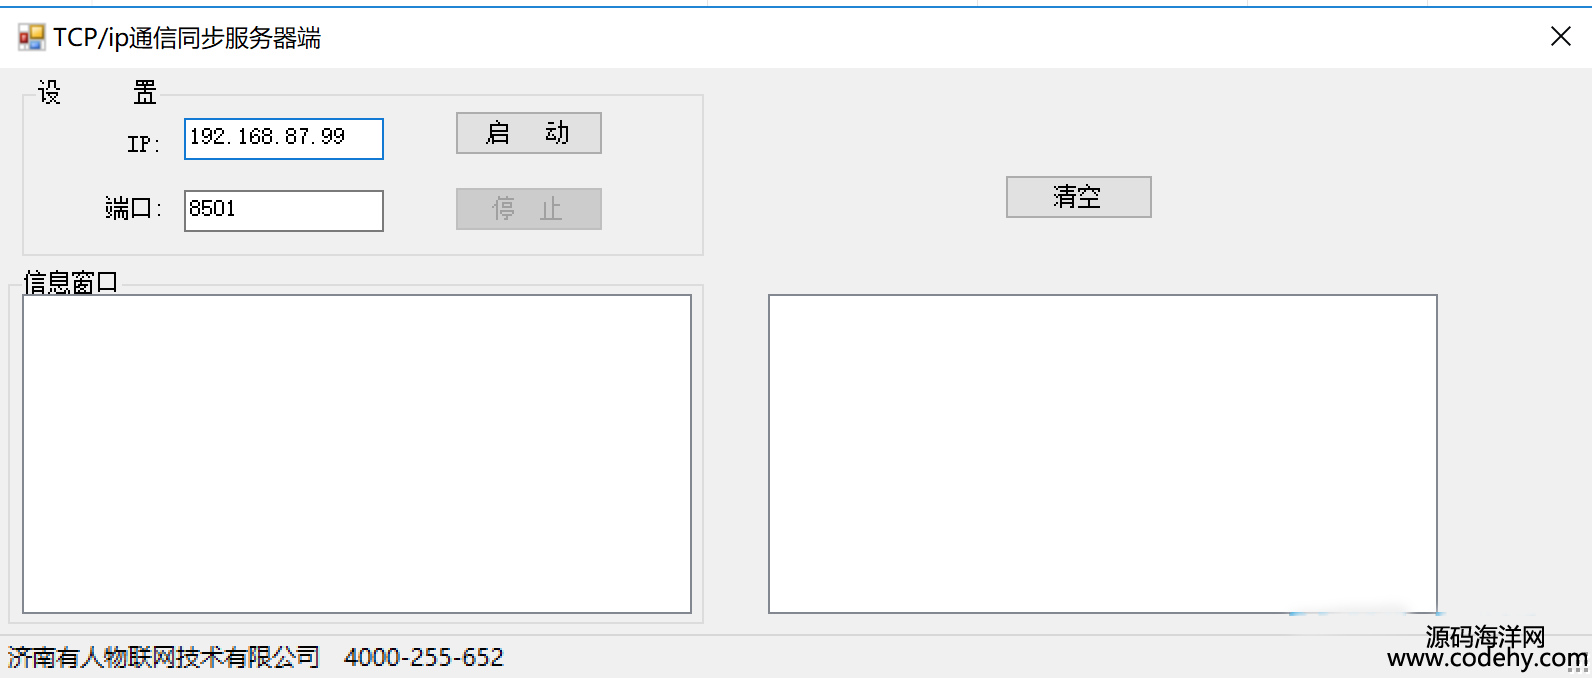Click the 济南有人物联网技术有限公司 status text
The image size is (1592, 678).
point(164,657)
